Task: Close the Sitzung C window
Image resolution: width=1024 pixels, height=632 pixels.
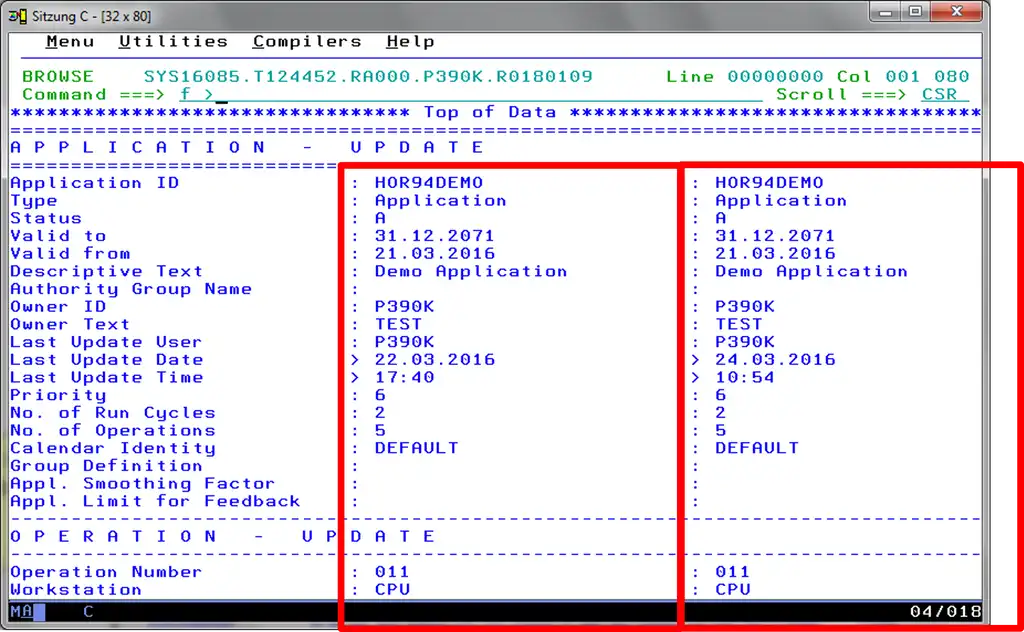Action: [x=957, y=12]
